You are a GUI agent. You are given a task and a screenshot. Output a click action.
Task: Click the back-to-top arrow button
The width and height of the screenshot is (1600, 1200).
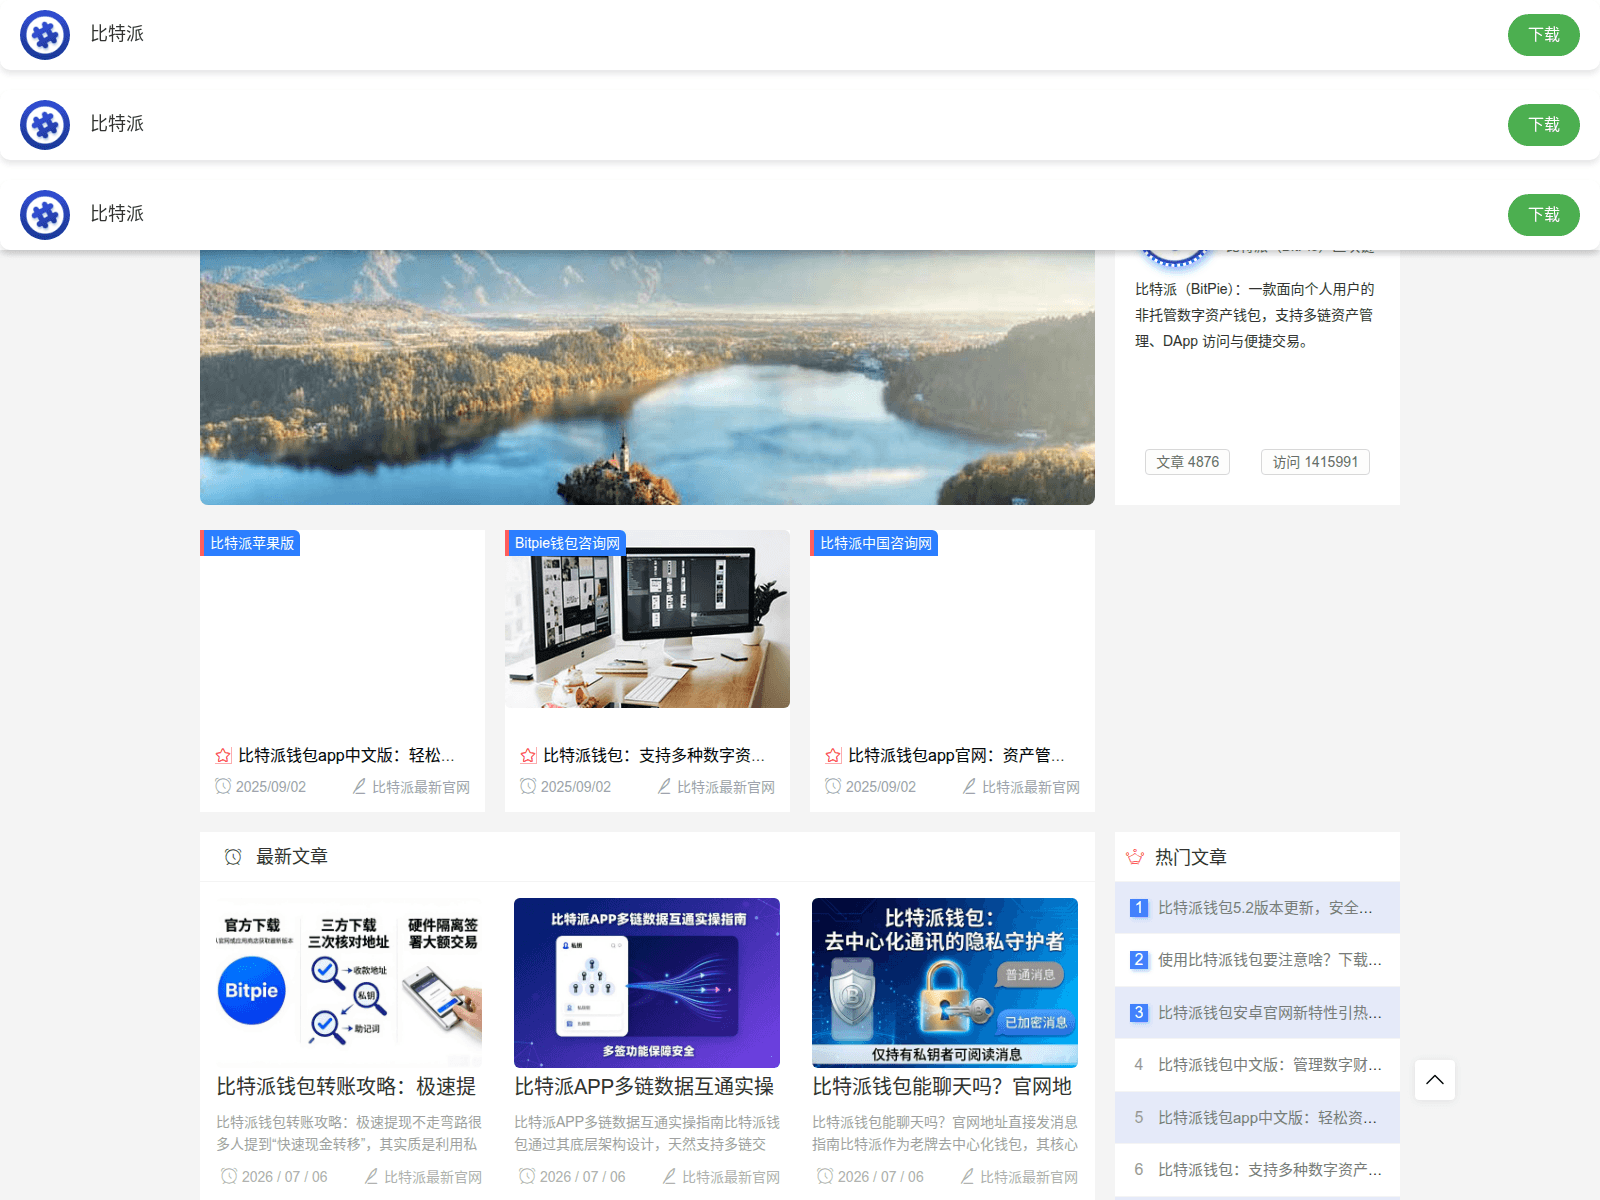[1435, 1080]
